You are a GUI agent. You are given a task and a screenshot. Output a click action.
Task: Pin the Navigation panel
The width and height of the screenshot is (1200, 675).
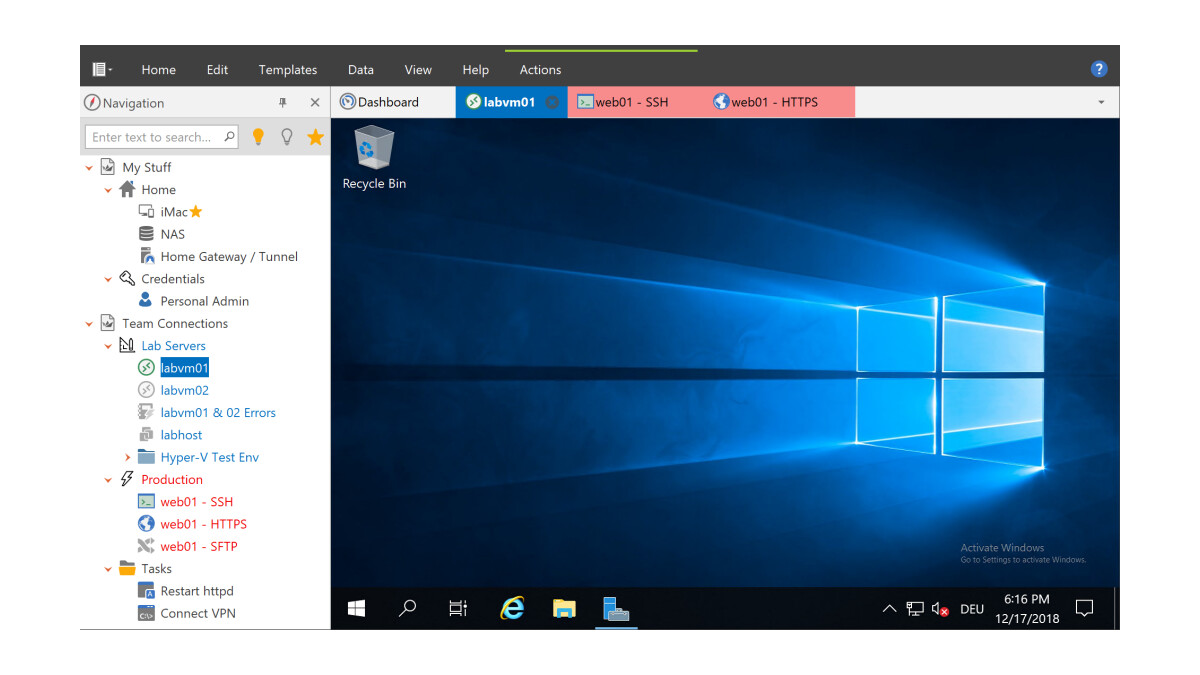tap(283, 103)
